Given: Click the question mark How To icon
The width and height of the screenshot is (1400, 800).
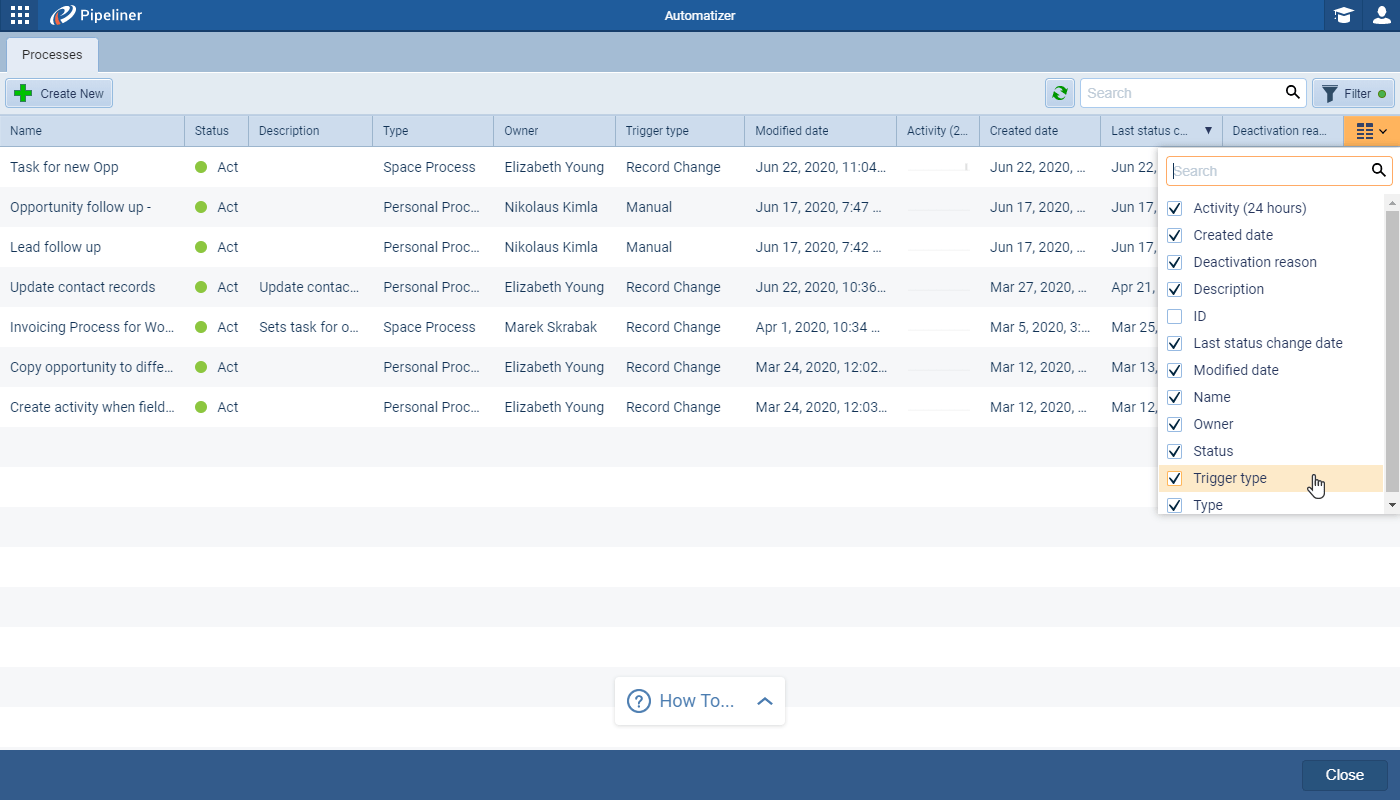Looking at the screenshot, I should pyautogui.click(x=638, y=701).
